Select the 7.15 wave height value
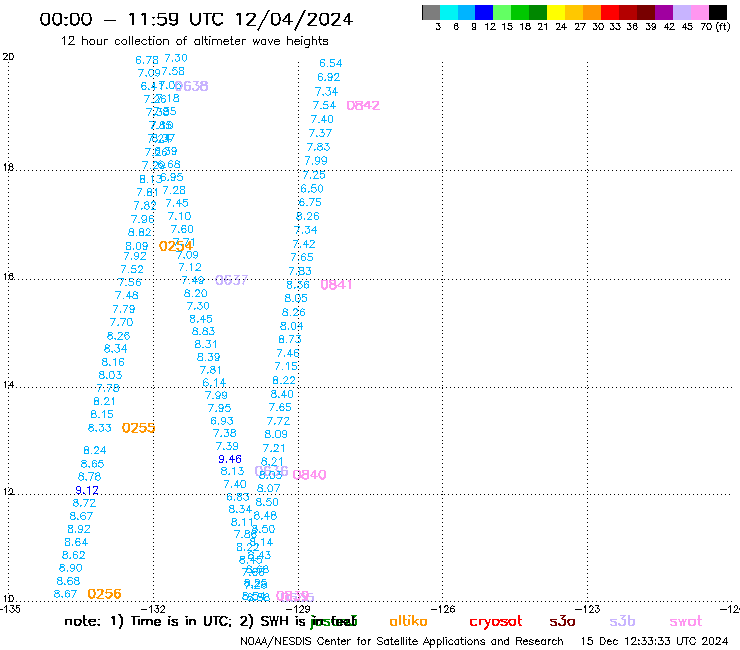 click(286, 366)
